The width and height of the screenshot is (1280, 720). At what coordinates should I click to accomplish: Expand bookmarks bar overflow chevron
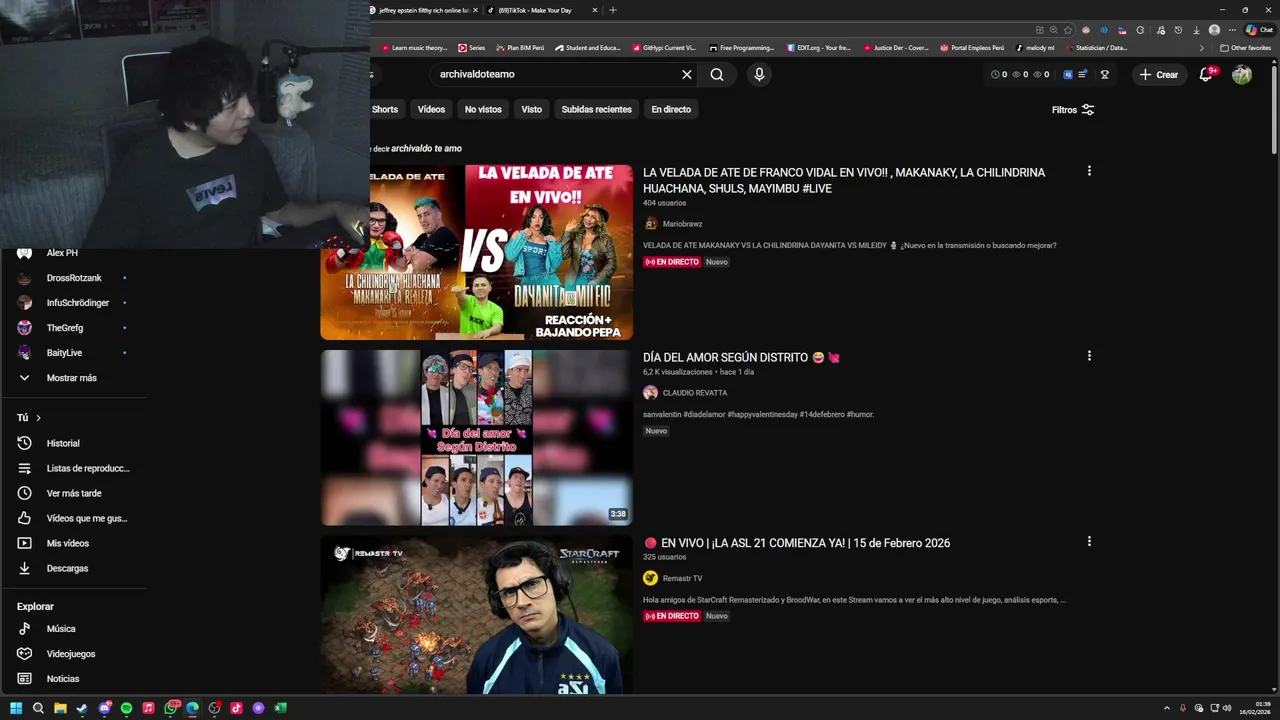click(x=1202, y=48)
